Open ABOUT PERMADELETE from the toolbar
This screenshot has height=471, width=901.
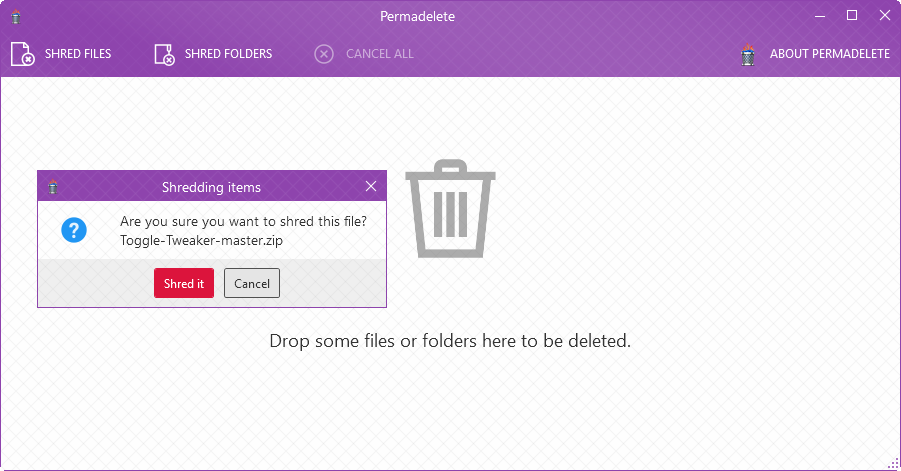click(830, 54)
